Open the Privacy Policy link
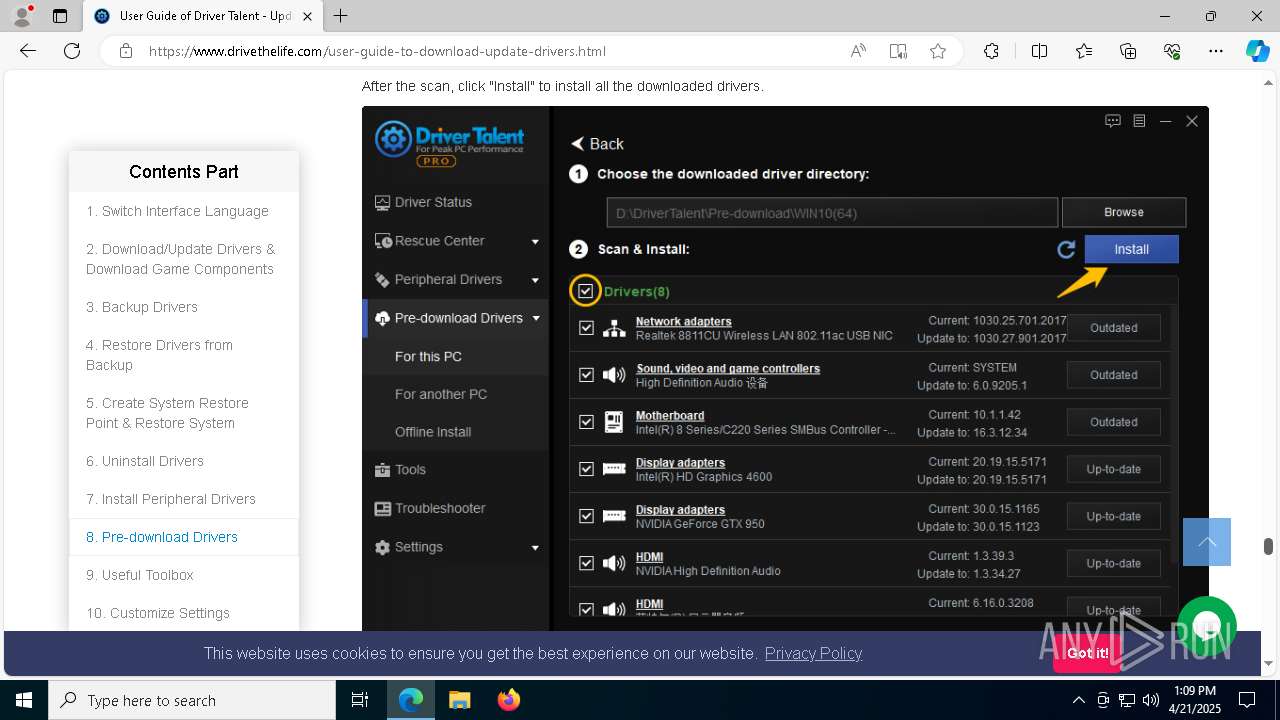This screenshot has width=1280, height=720. tap(813, 653)
